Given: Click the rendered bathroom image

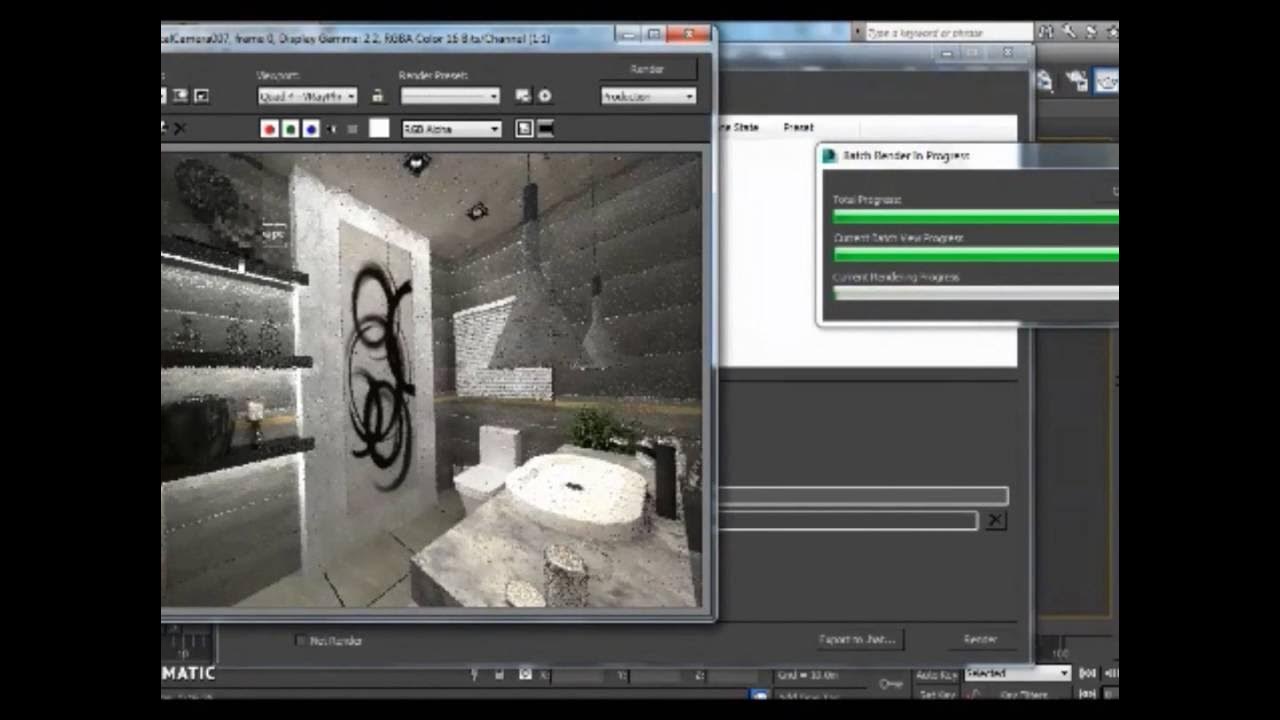Looking at the screenshot, I should 431,379.
